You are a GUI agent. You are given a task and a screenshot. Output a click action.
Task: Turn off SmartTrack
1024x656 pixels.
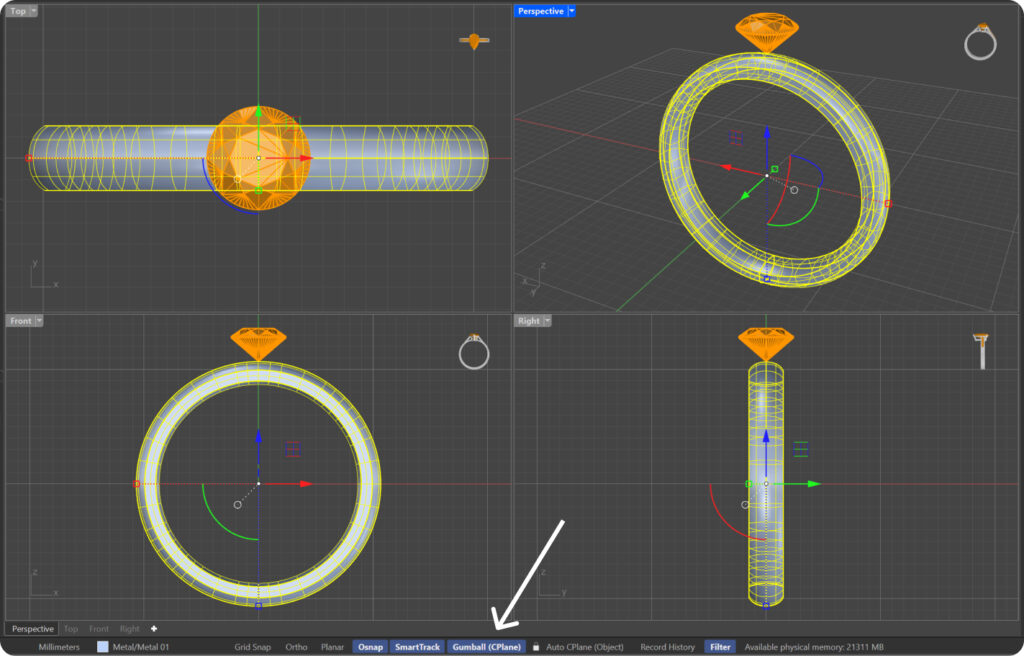click(x=417, y=647)
